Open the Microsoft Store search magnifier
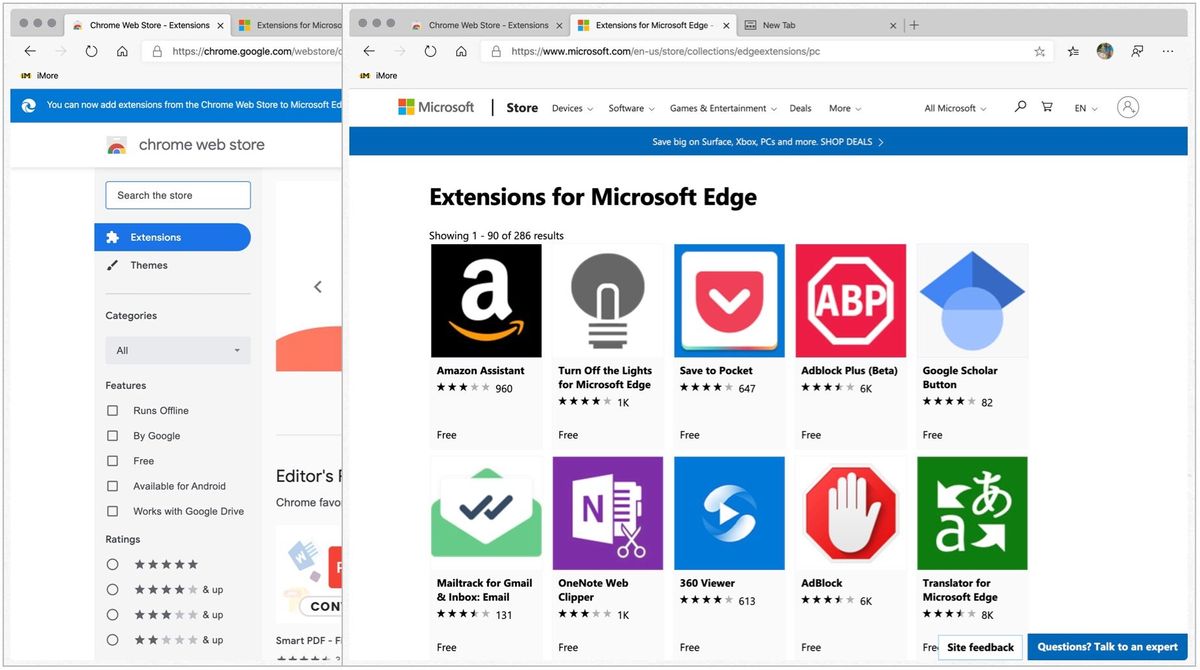The width and height of the screenshot is (1200, 670). (x=1019, y=107)
